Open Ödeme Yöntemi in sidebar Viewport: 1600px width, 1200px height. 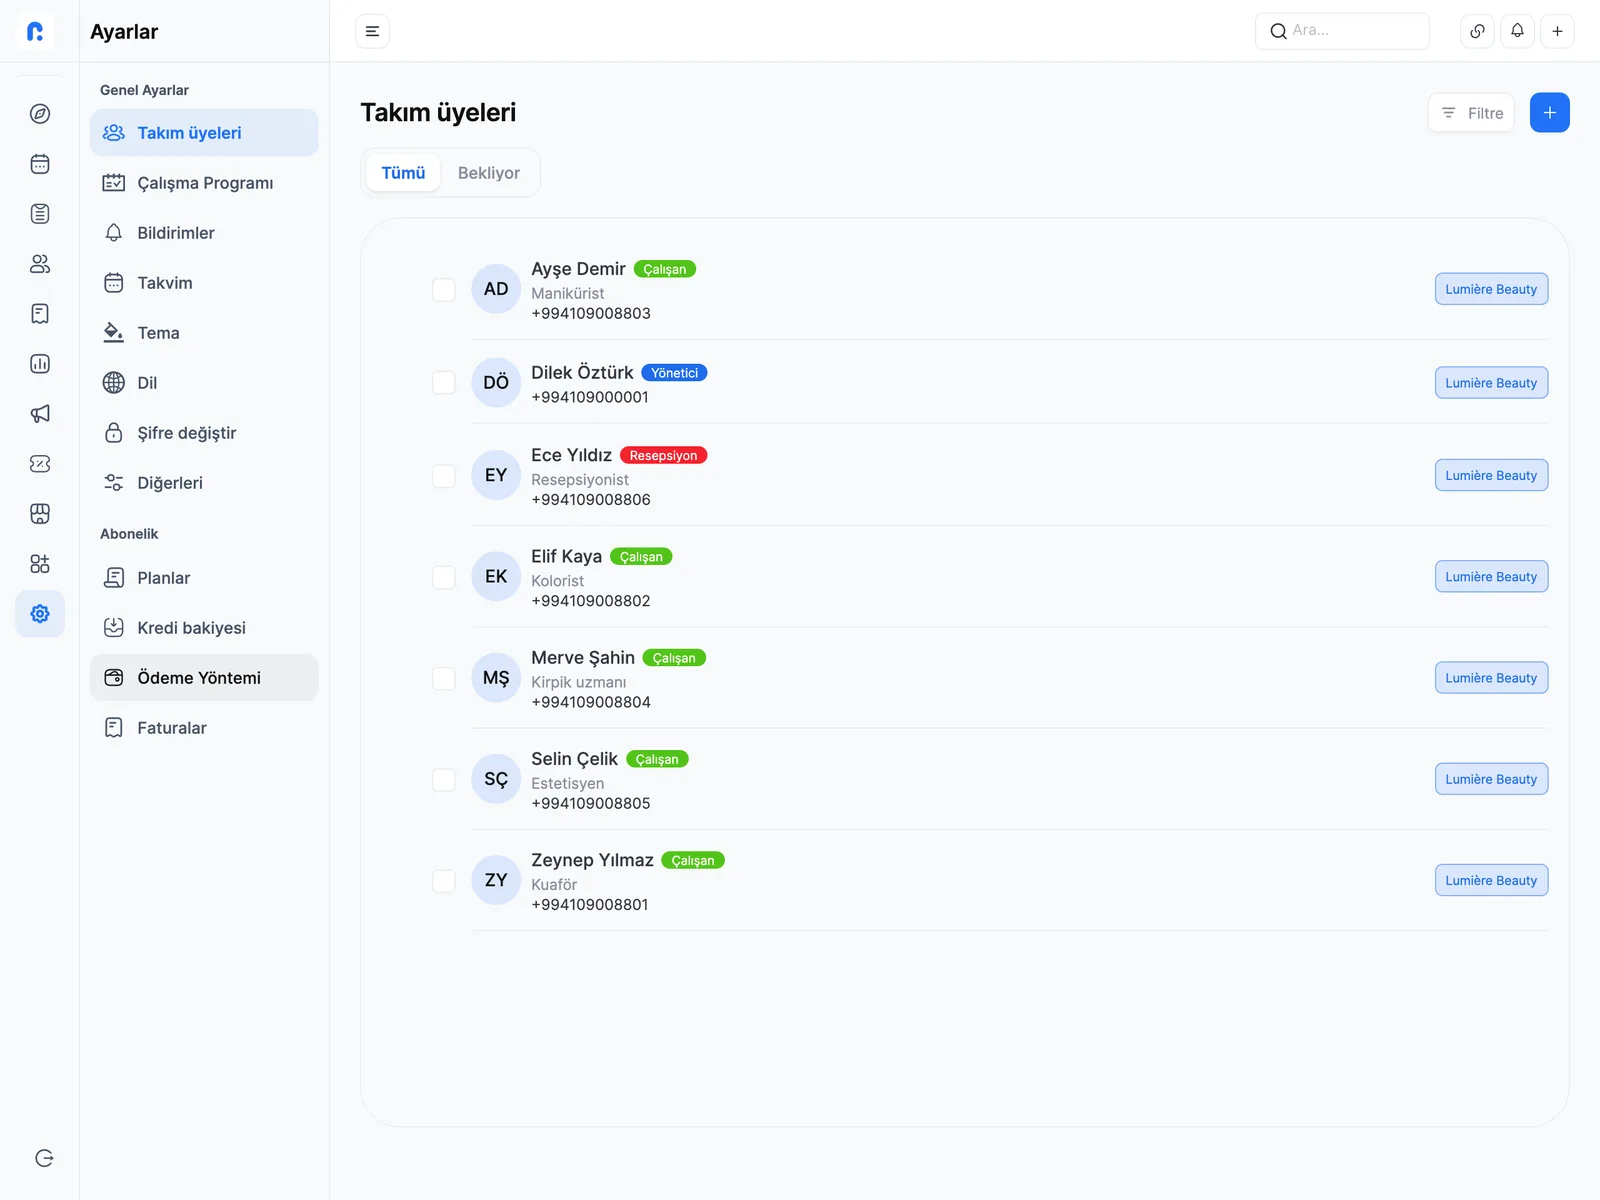pos(204,678)
